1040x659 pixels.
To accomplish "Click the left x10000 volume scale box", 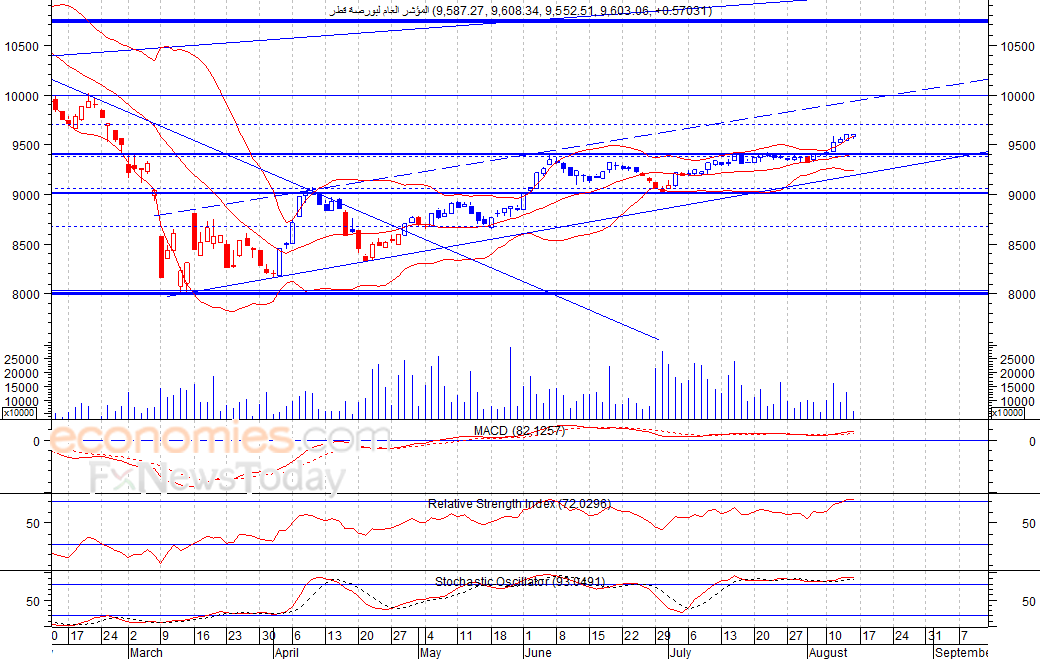I will [x=19, y=413].
